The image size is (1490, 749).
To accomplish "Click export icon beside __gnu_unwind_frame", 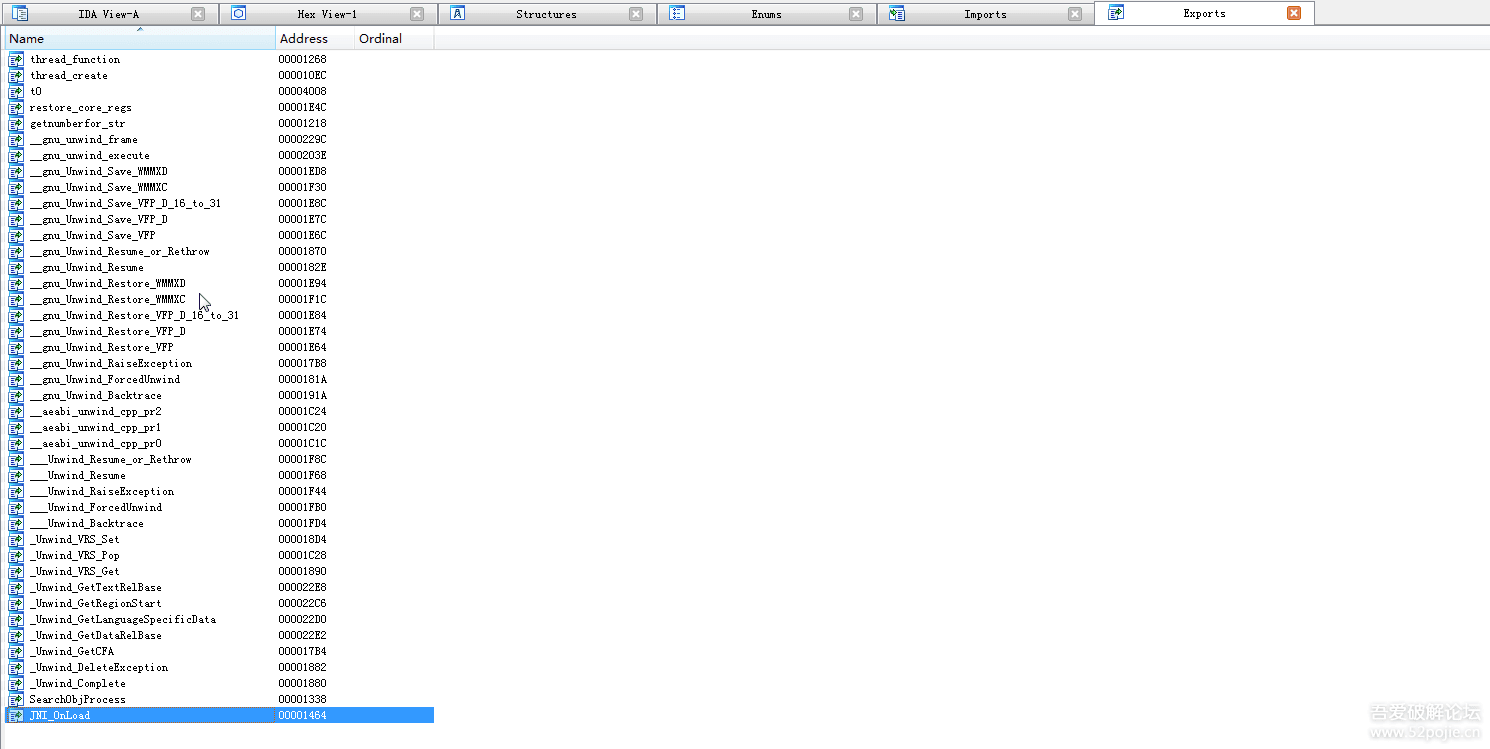I will tap(16, 140).
